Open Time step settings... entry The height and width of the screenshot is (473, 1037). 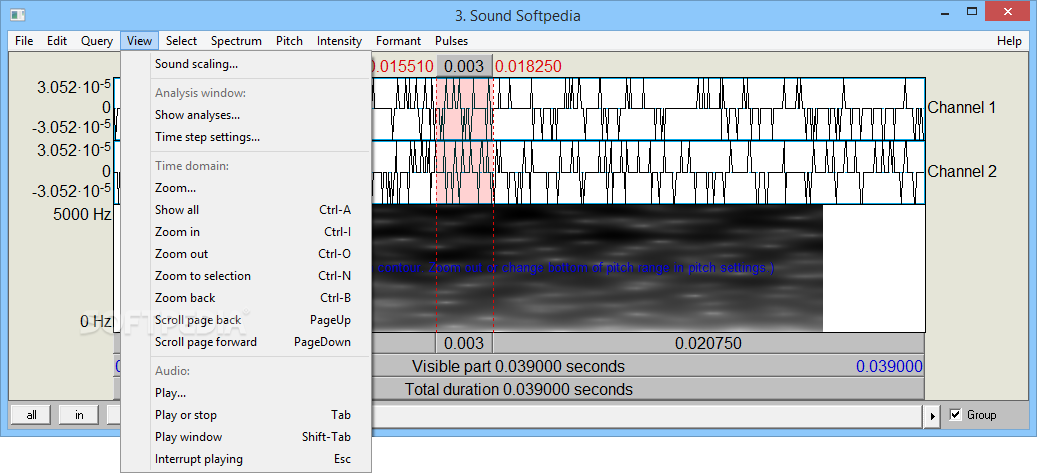coord(246,138)
